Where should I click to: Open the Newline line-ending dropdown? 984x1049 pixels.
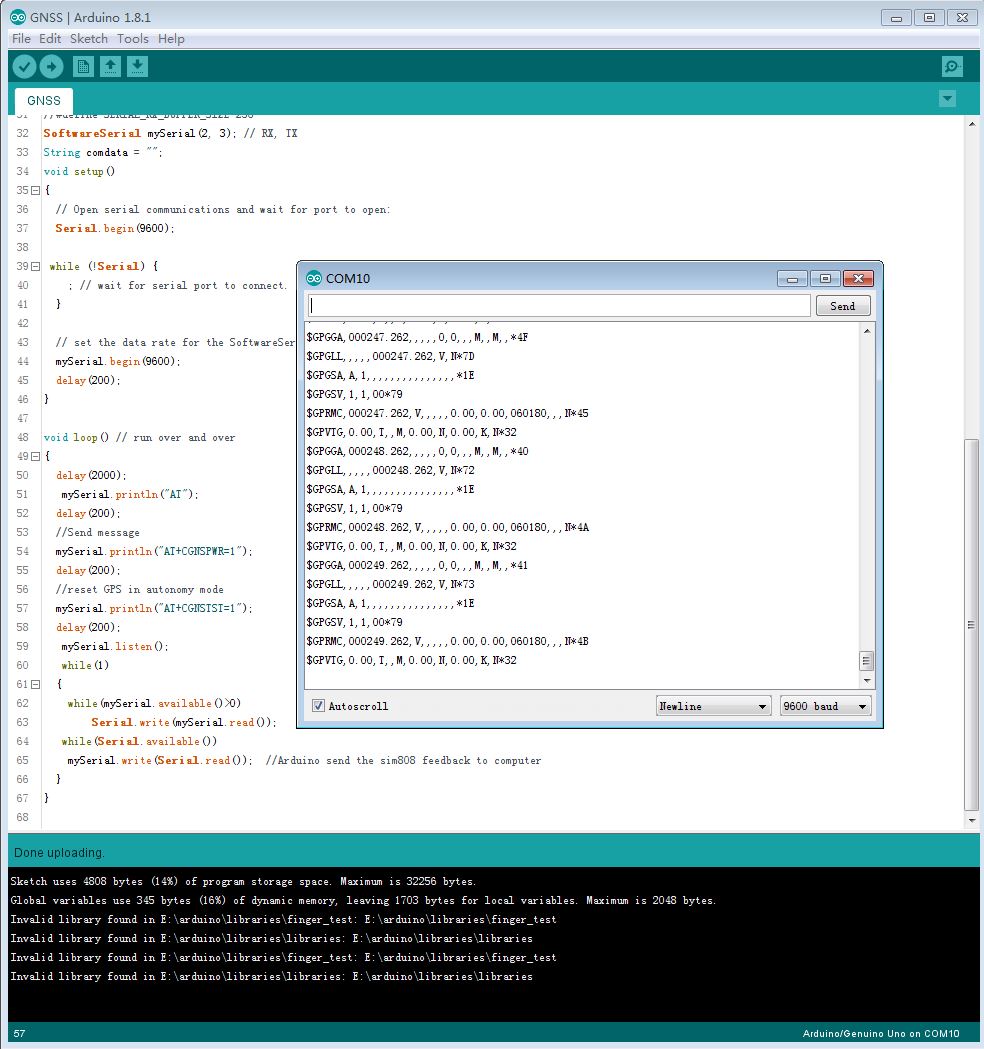click(x=713, y=706)
